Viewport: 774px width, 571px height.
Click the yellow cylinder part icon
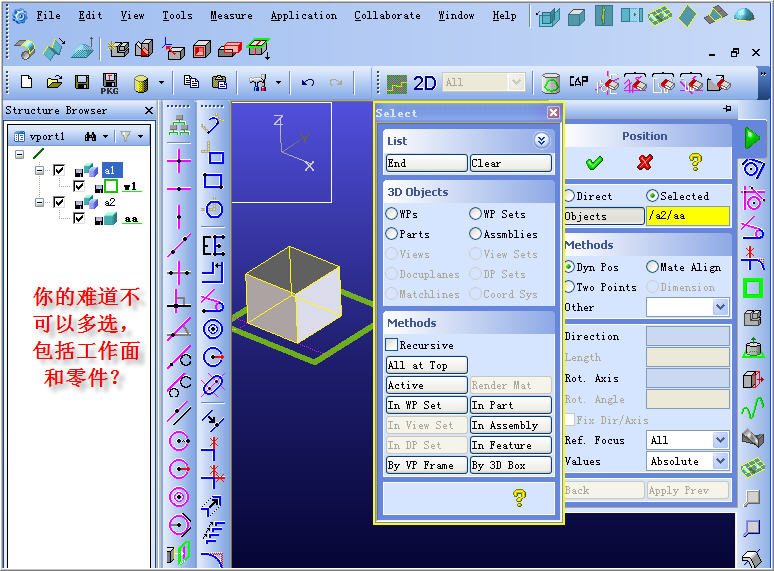(141, 83)
